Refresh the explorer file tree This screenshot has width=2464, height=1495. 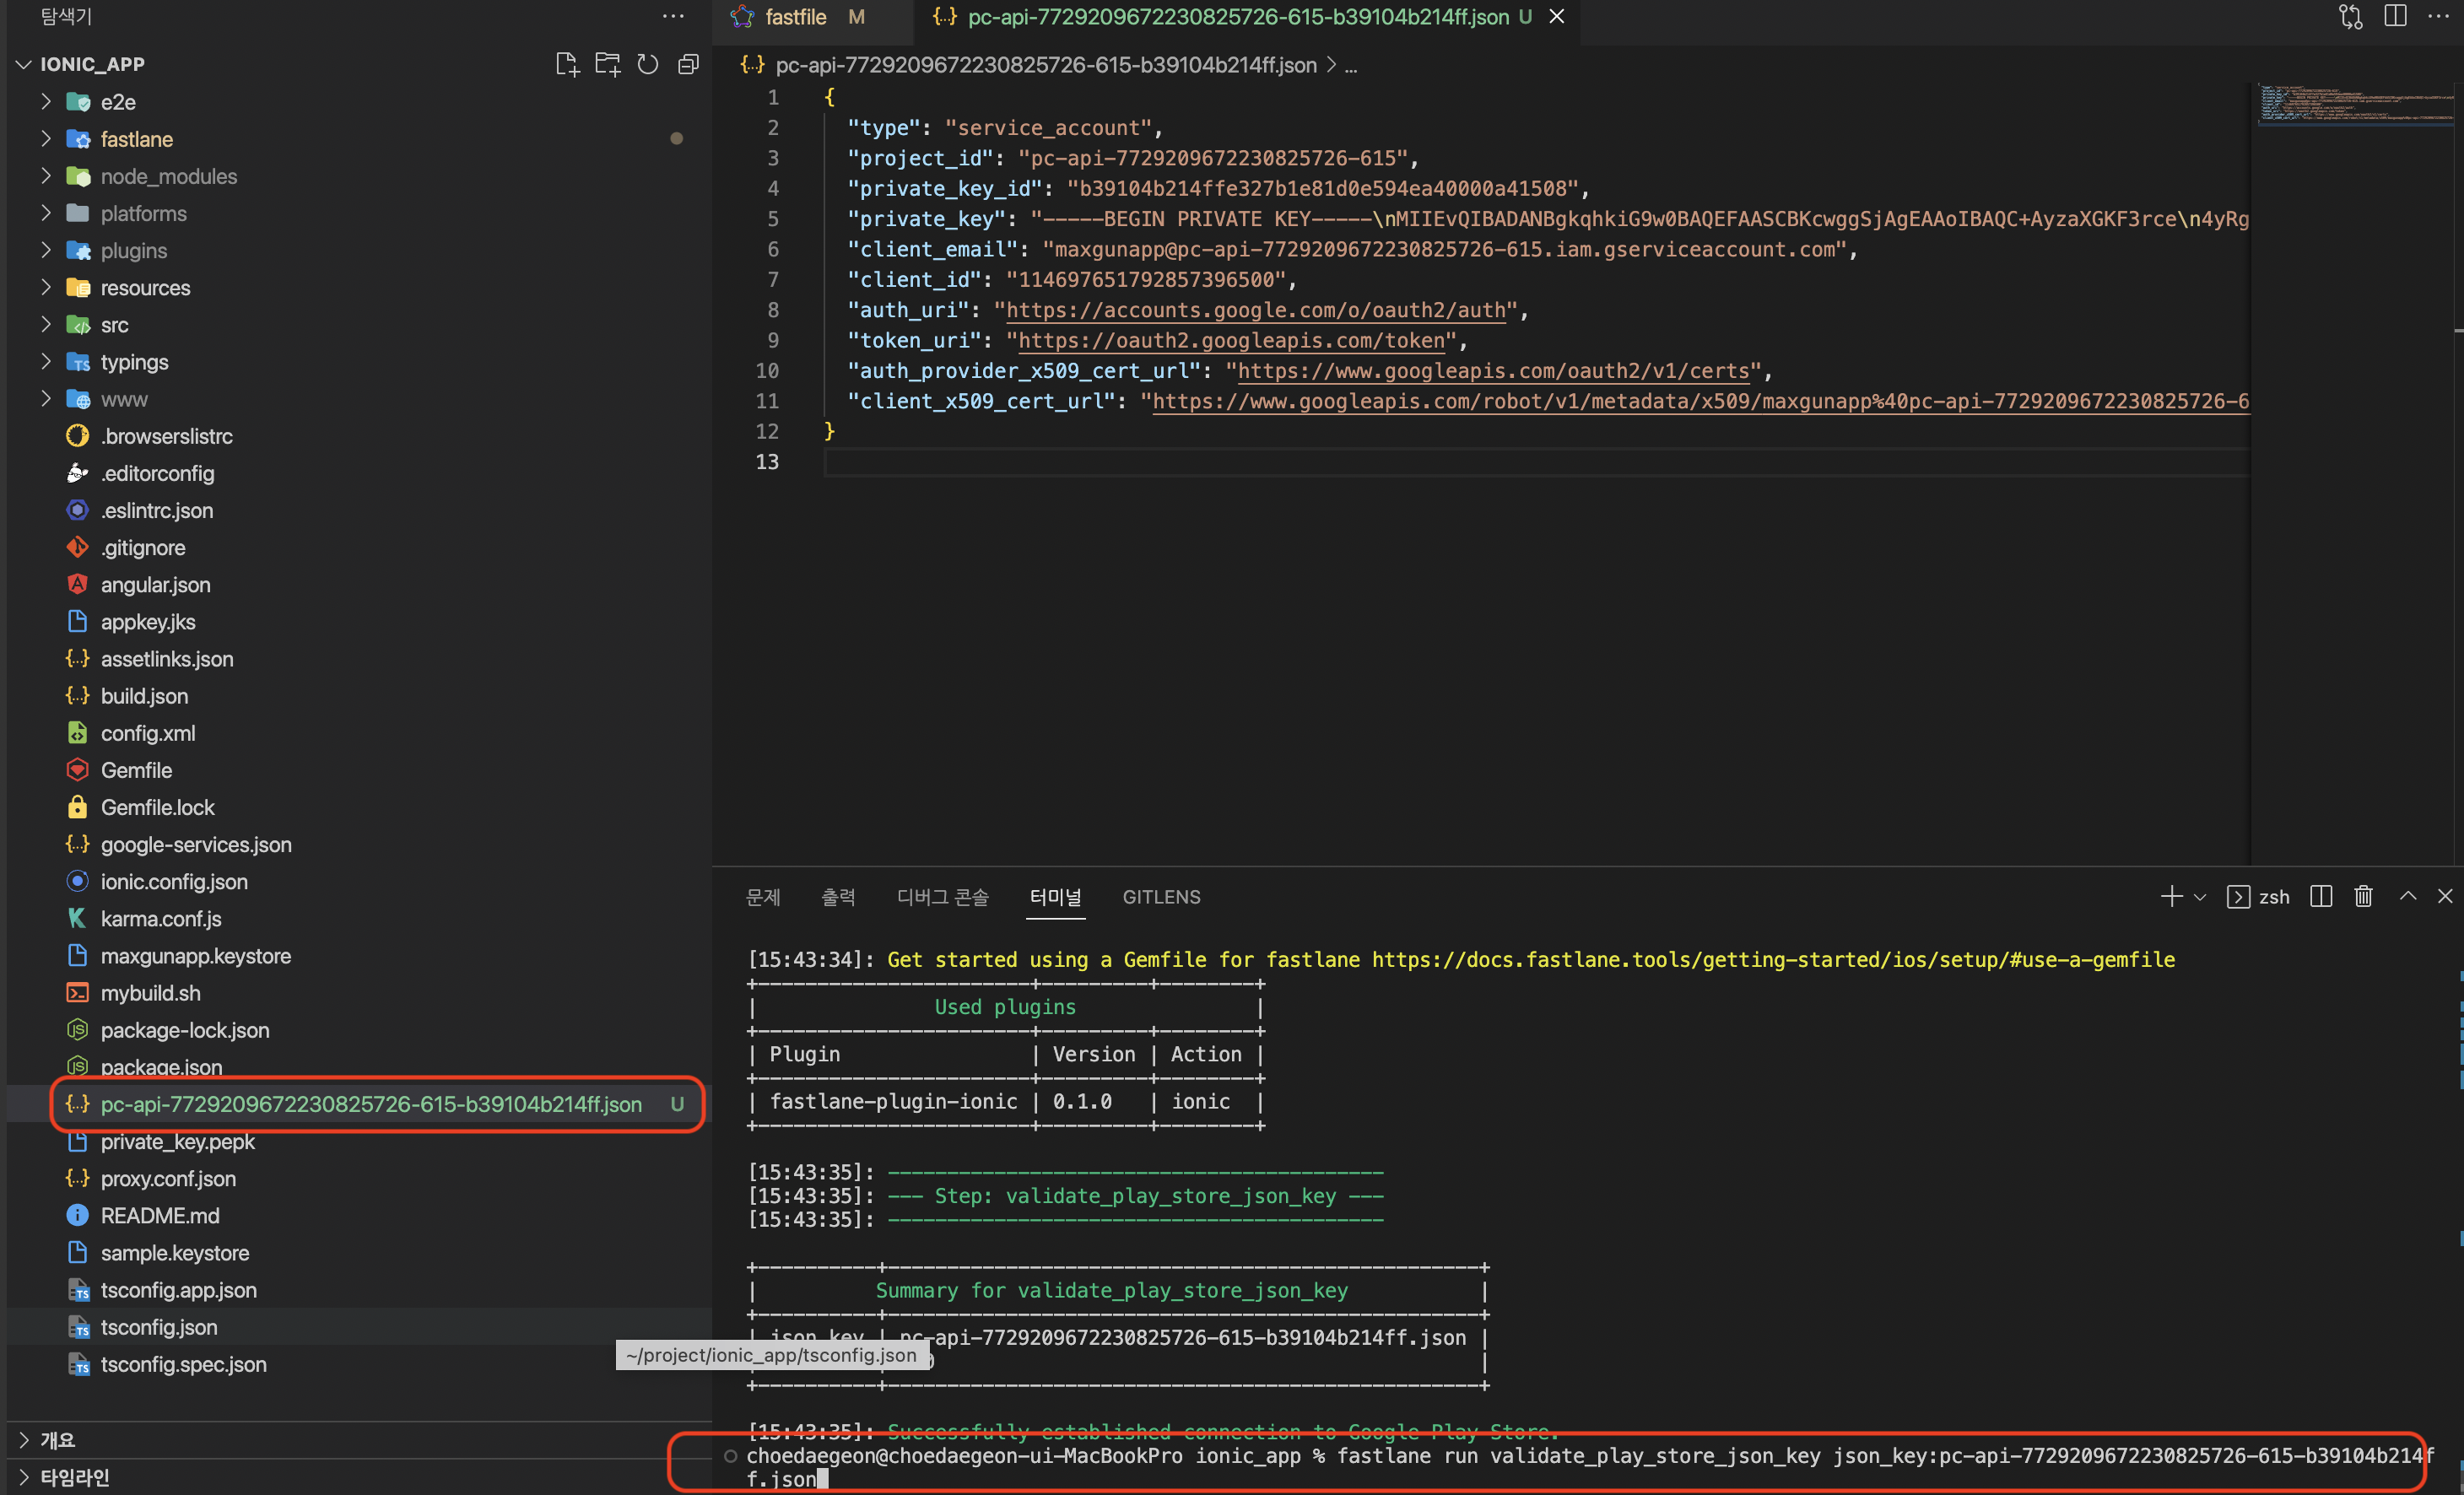648,64
